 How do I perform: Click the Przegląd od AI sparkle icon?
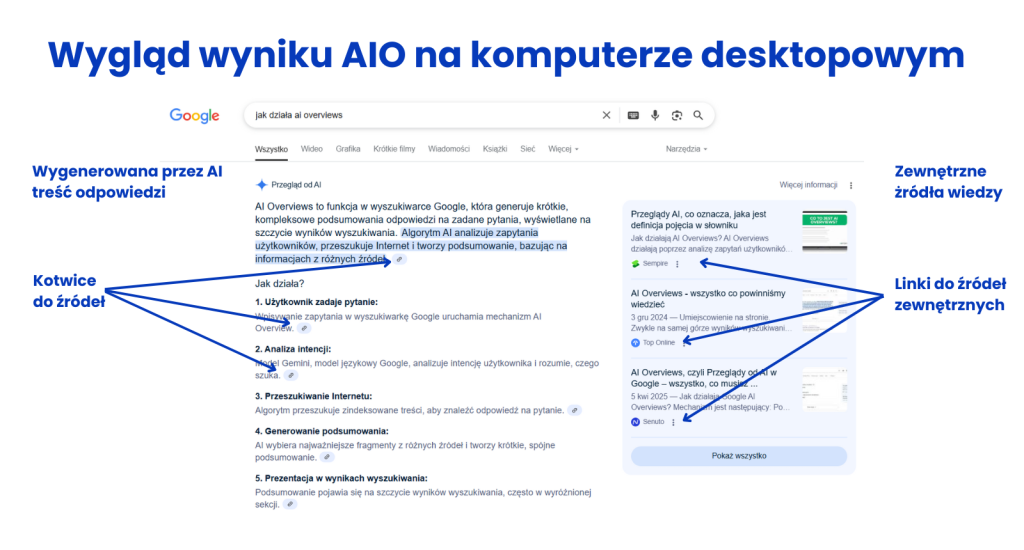(261, 185)
